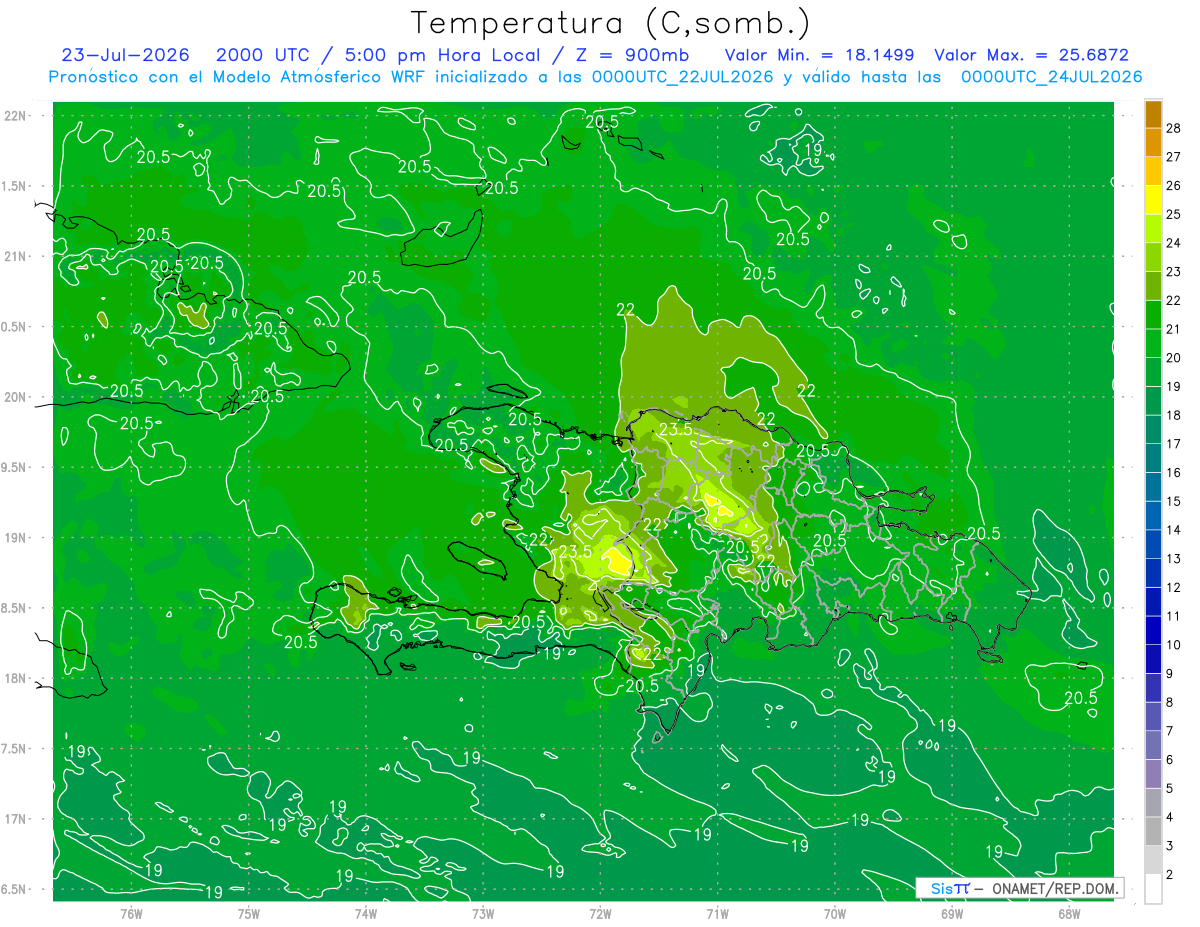The width and height of the screenshot is (1200, 927).
Task: Click the "22" value on the color scale
Action: (1174, 300)
